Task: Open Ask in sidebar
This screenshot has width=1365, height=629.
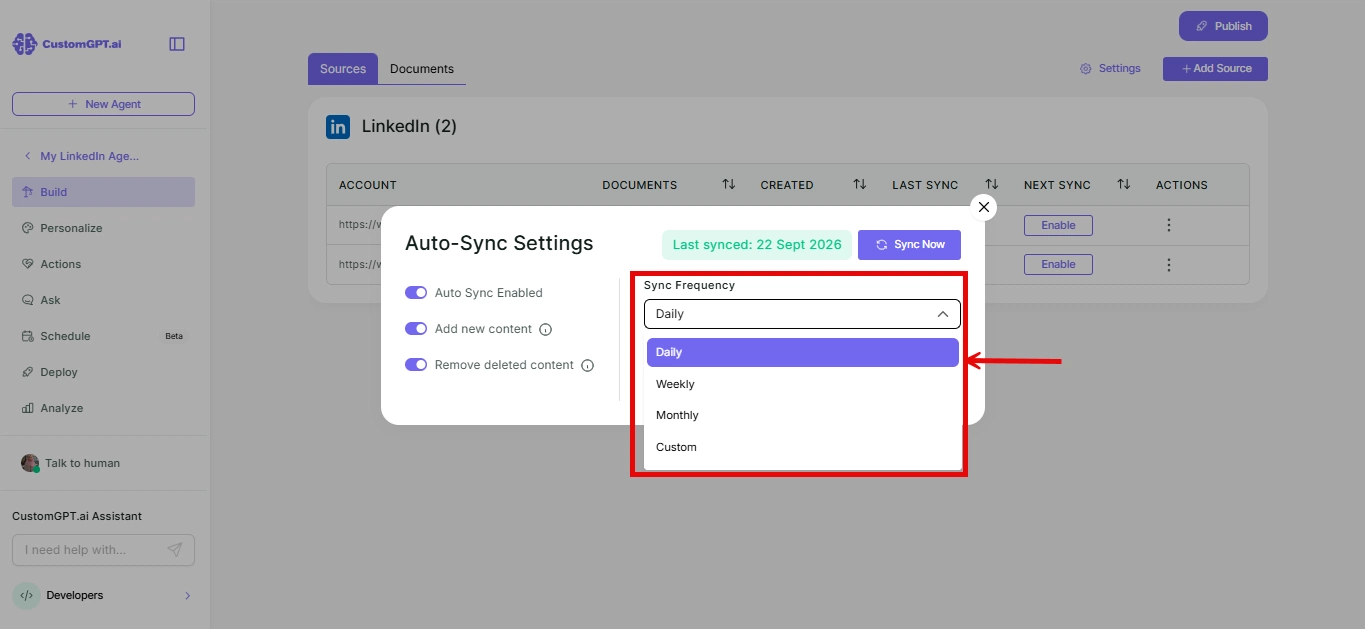Action: tap(103, 300)
